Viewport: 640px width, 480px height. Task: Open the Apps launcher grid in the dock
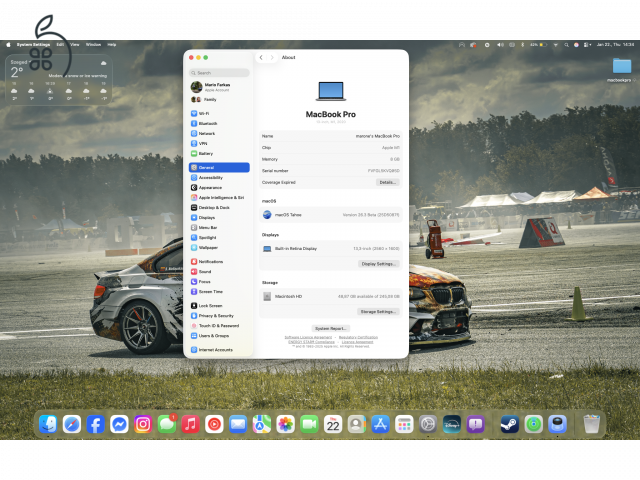pos(404,424)
